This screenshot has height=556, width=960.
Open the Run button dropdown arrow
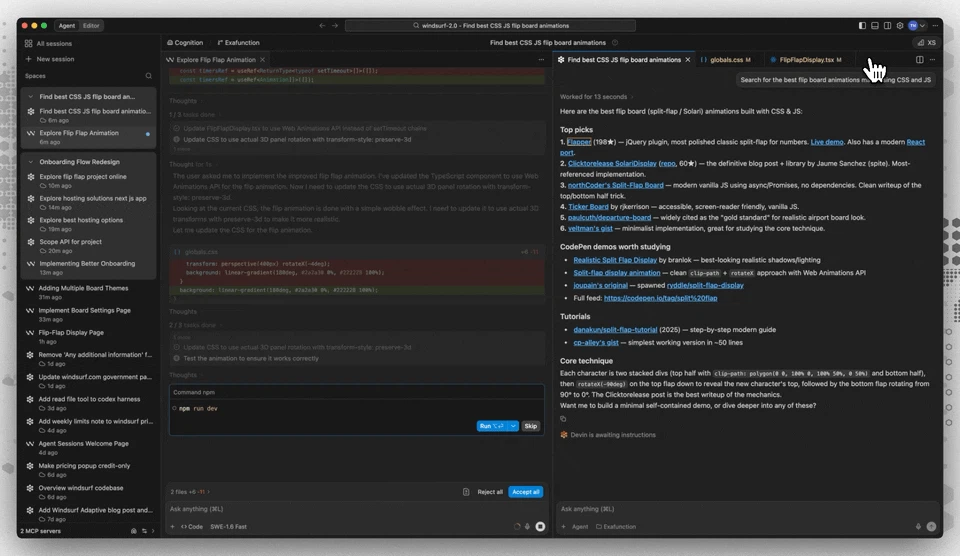tap(513, 426)
